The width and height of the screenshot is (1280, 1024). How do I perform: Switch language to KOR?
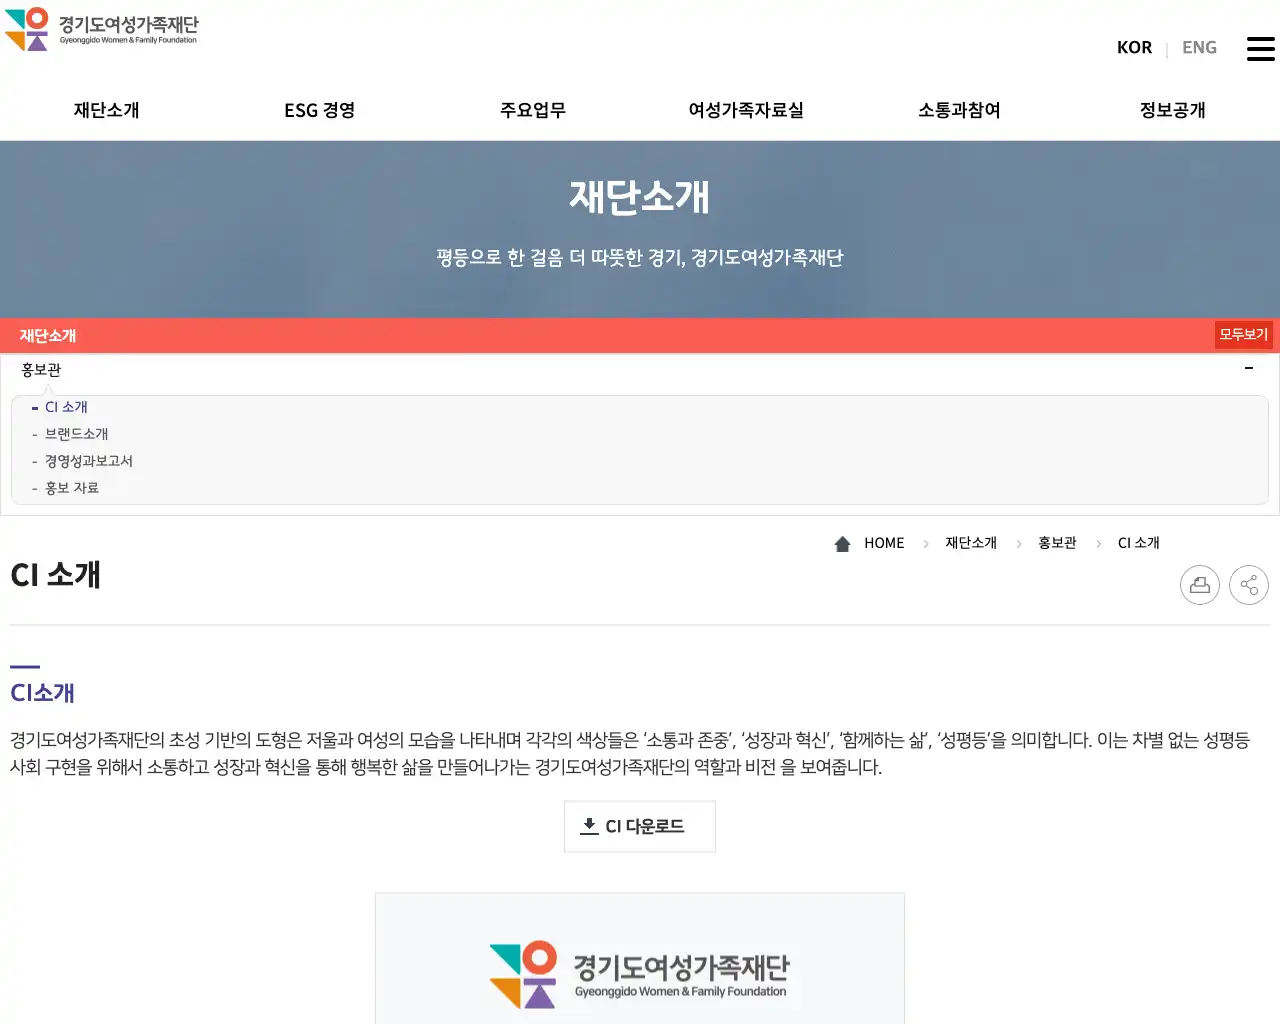1134,48
